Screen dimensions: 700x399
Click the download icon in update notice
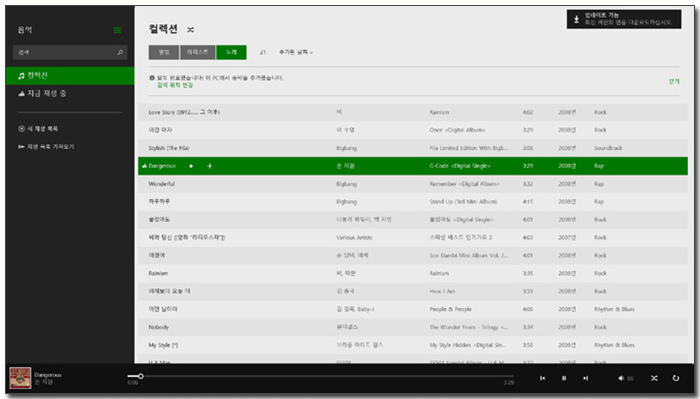tap(576, 19)
